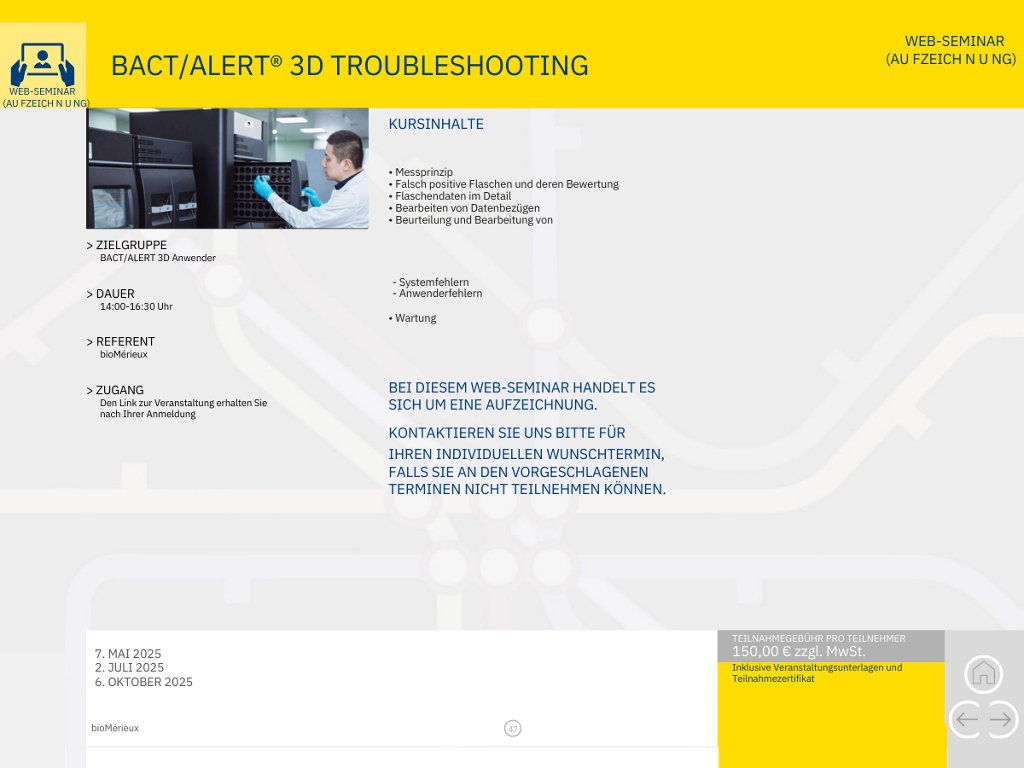Viewport: 1024px width, 768px height.
Task: Click TEILNAHMEGEBÜHR PRO TEILNEHMER label
Action: pos(819,638)
